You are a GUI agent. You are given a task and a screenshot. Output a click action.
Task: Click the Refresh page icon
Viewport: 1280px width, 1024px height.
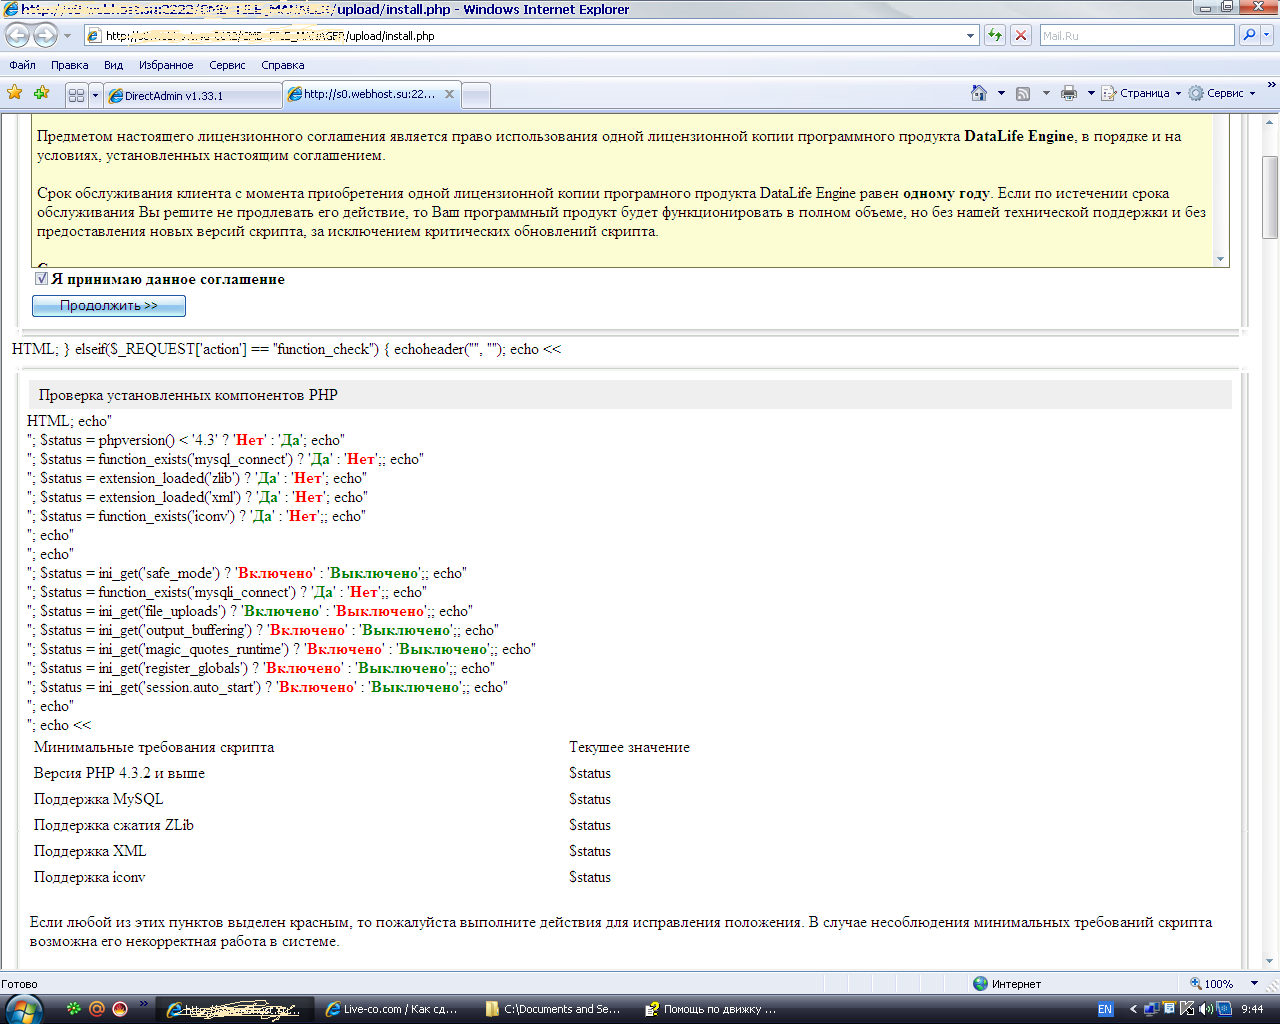[x=995, y=35]
